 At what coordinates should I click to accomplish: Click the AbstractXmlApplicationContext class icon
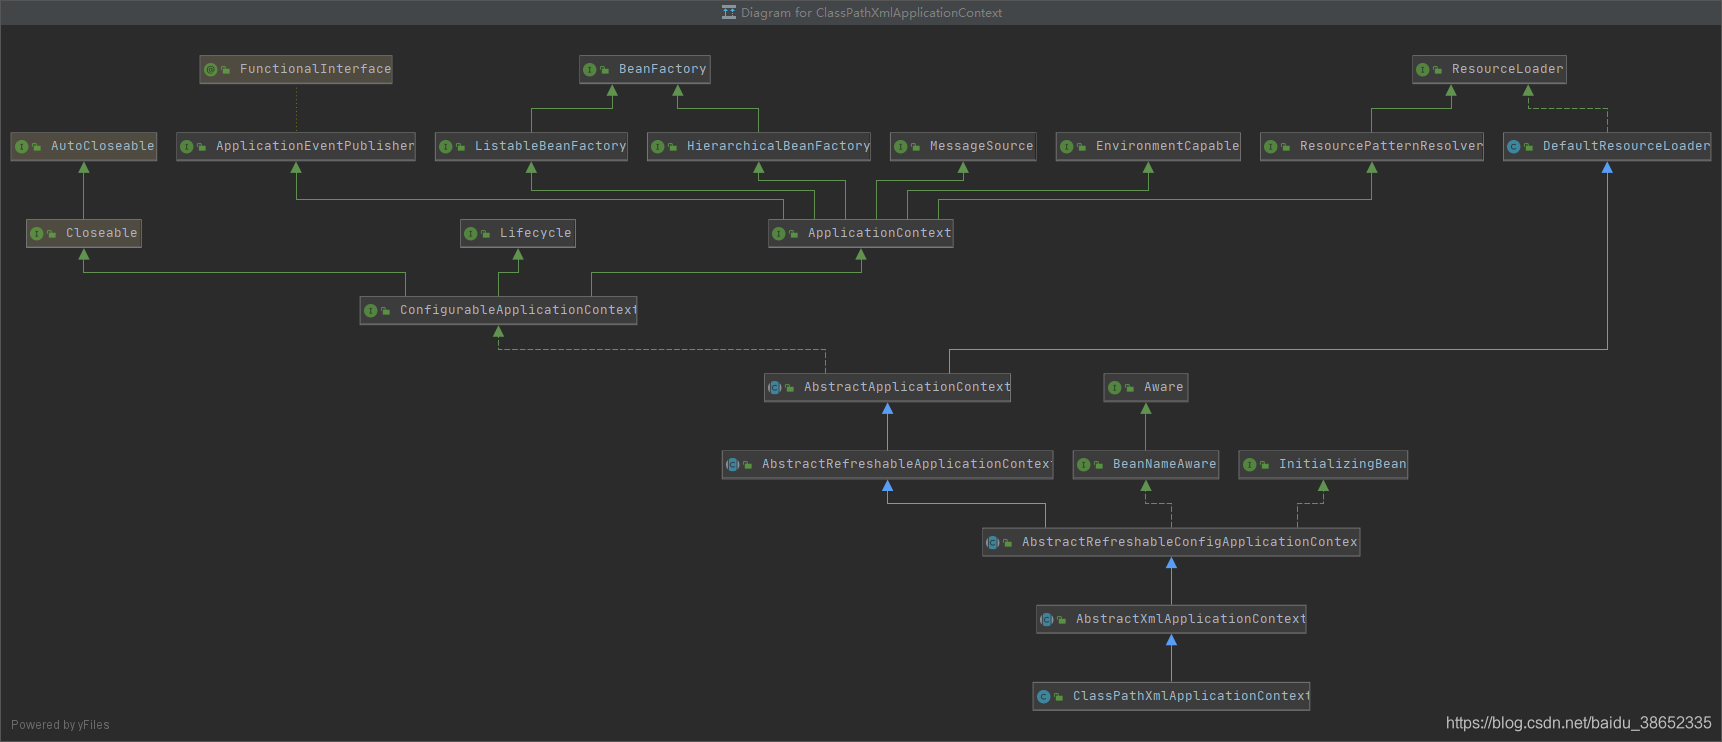(1047, 620)
